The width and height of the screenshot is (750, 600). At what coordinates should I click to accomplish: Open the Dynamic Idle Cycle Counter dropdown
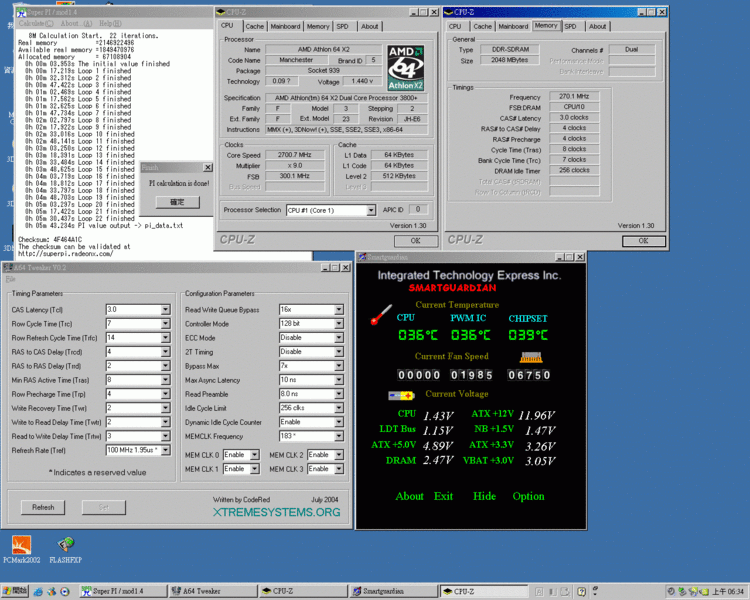click(339, 422)
